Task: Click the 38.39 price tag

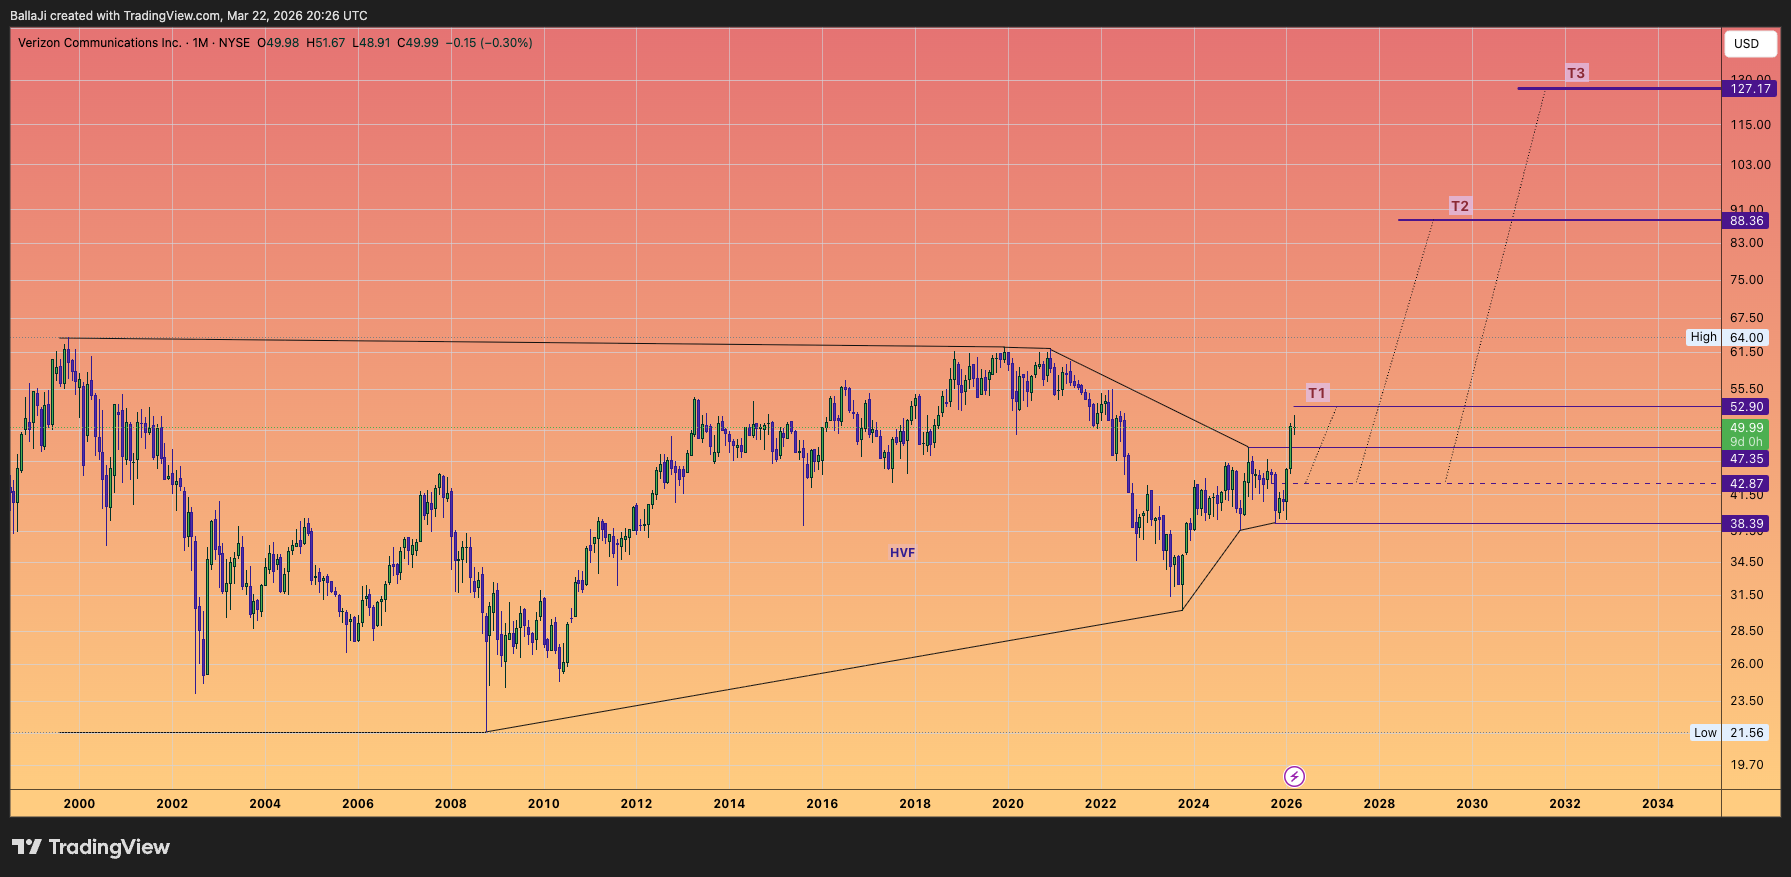Action: pos(1746,524)
